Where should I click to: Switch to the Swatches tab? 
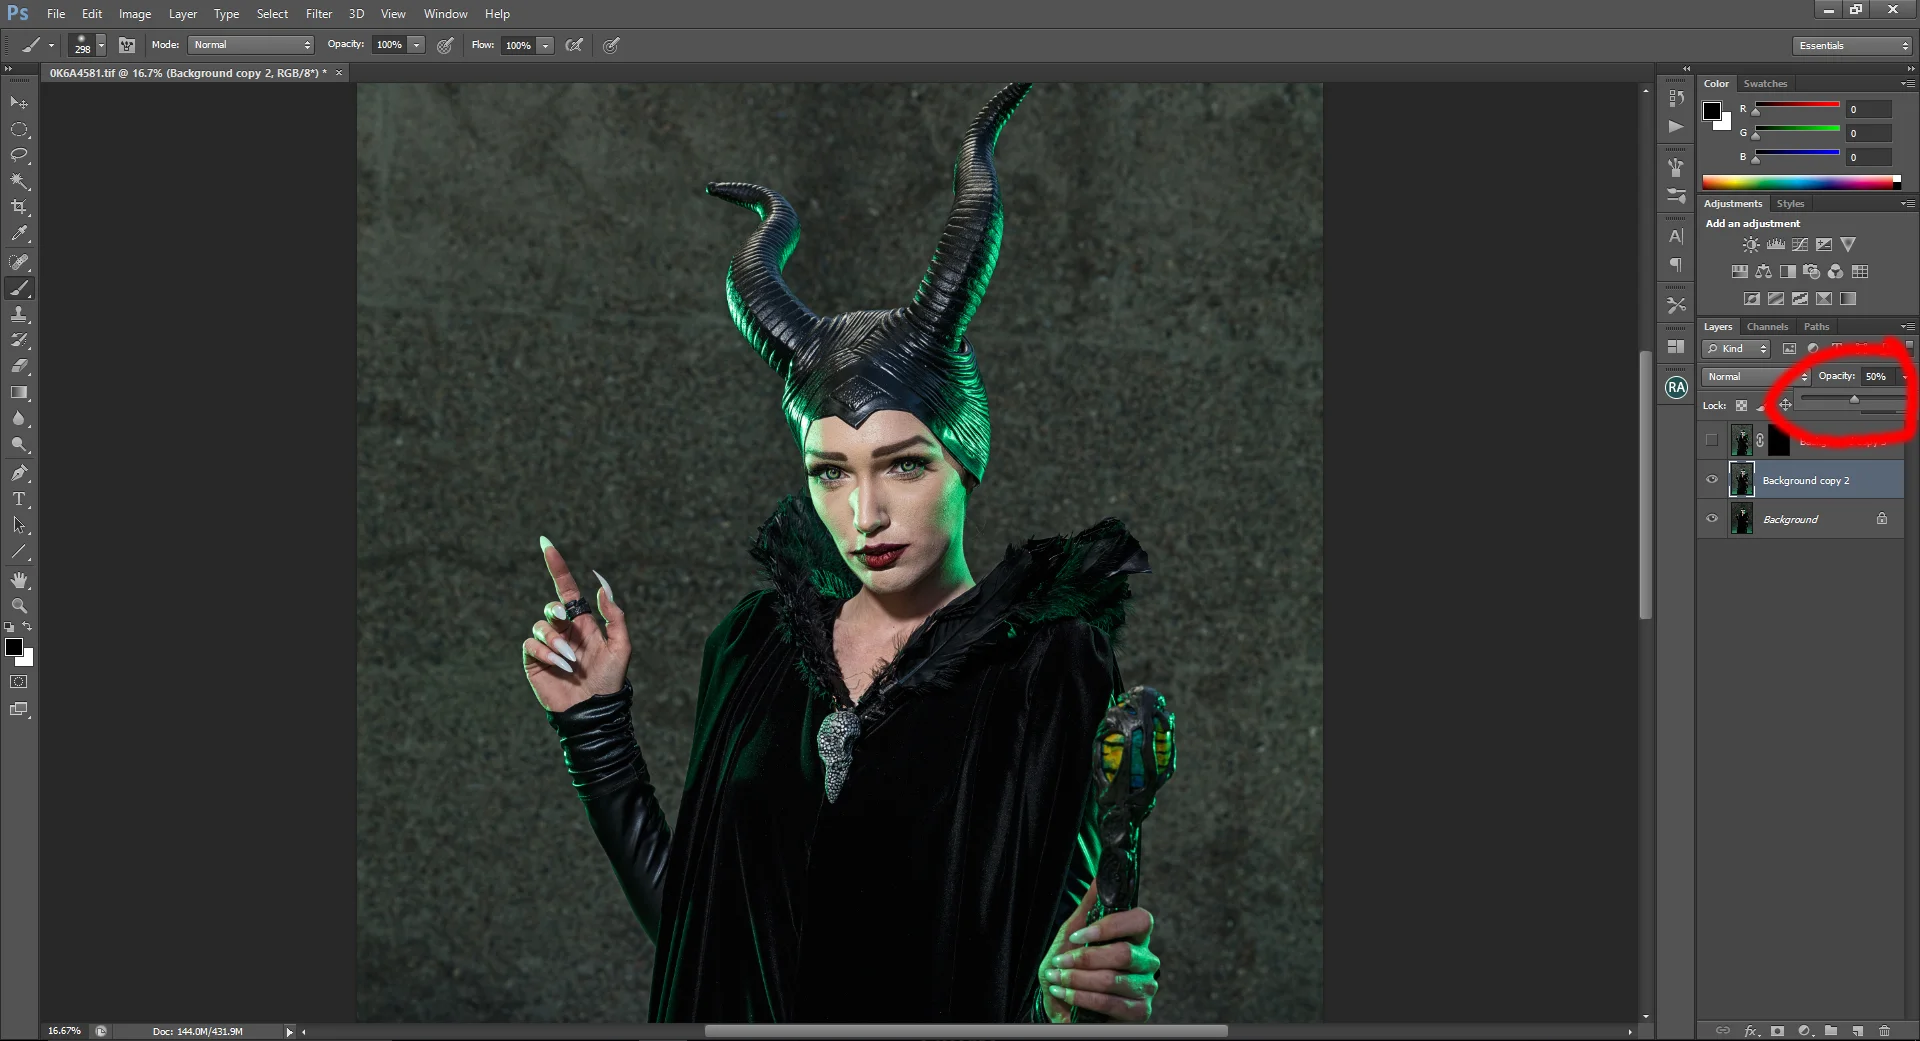point(1765,84)
